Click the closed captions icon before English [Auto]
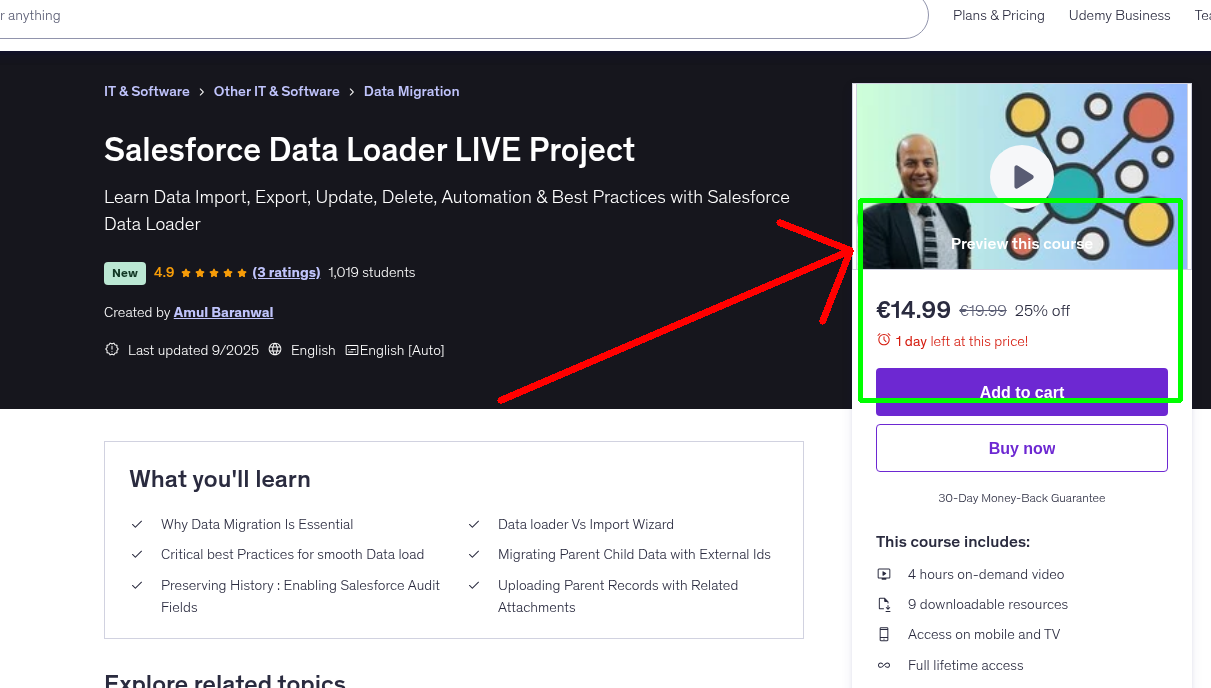The height and width of the screenshot is (688, 1211). pos(352,350)
